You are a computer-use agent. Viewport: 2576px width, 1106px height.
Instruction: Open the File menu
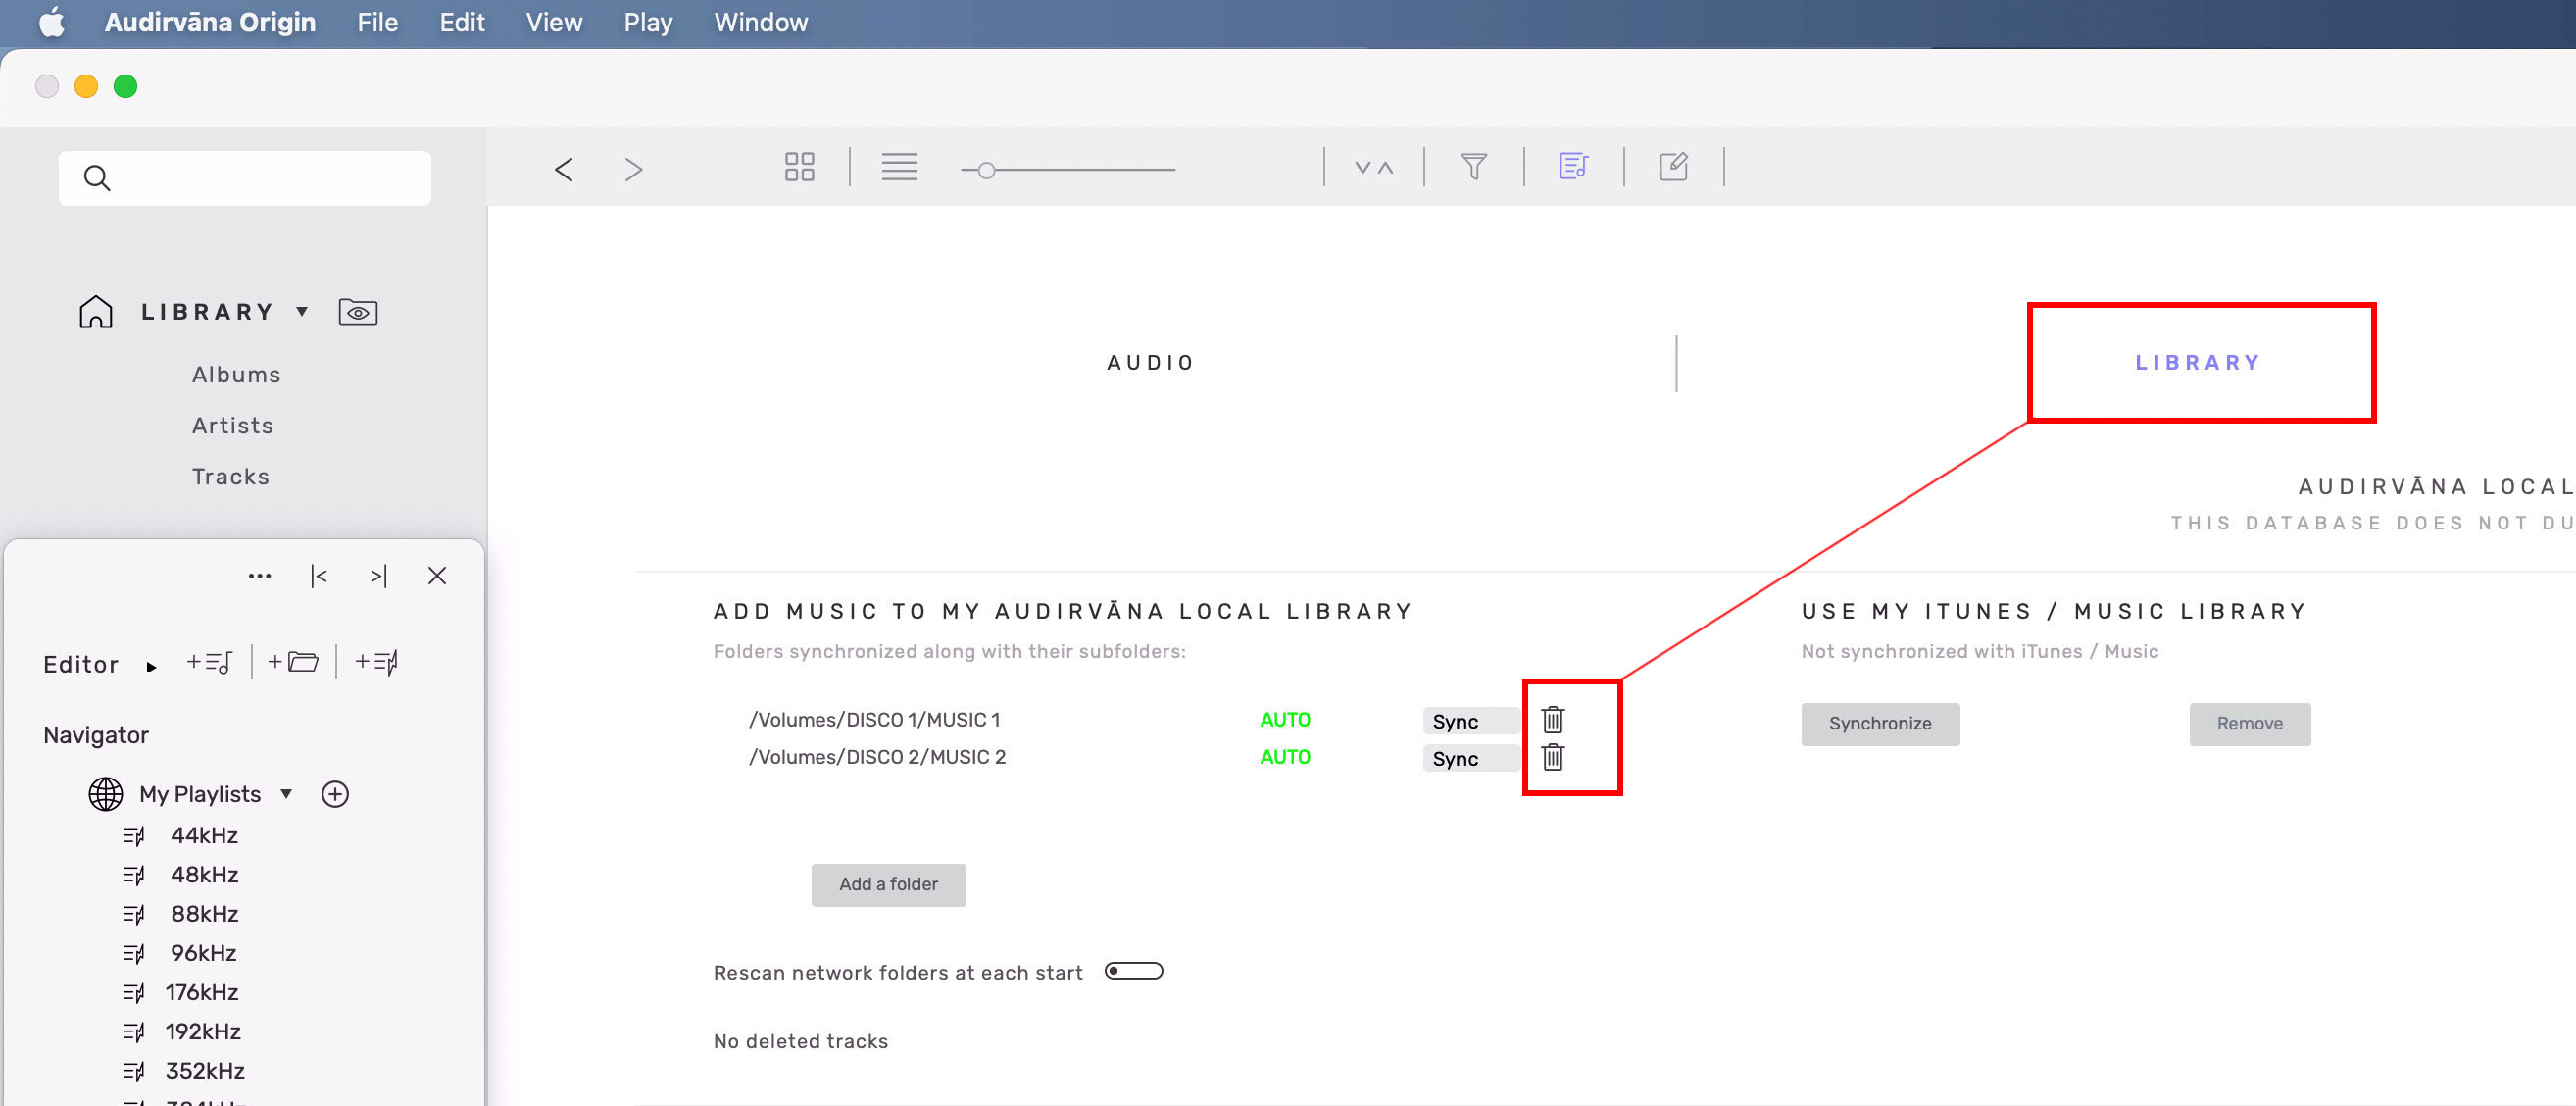(x=377, y=22)
